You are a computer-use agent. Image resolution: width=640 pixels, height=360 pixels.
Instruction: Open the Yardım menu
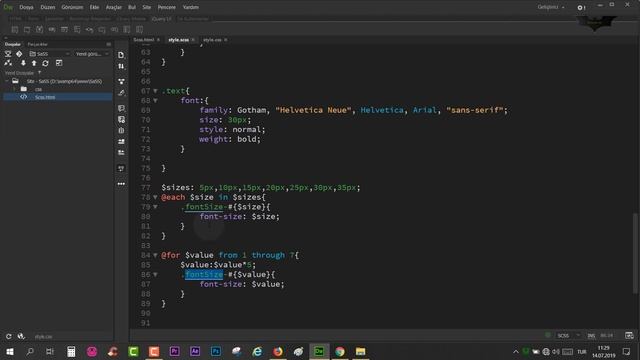click(x=191, y=7)
